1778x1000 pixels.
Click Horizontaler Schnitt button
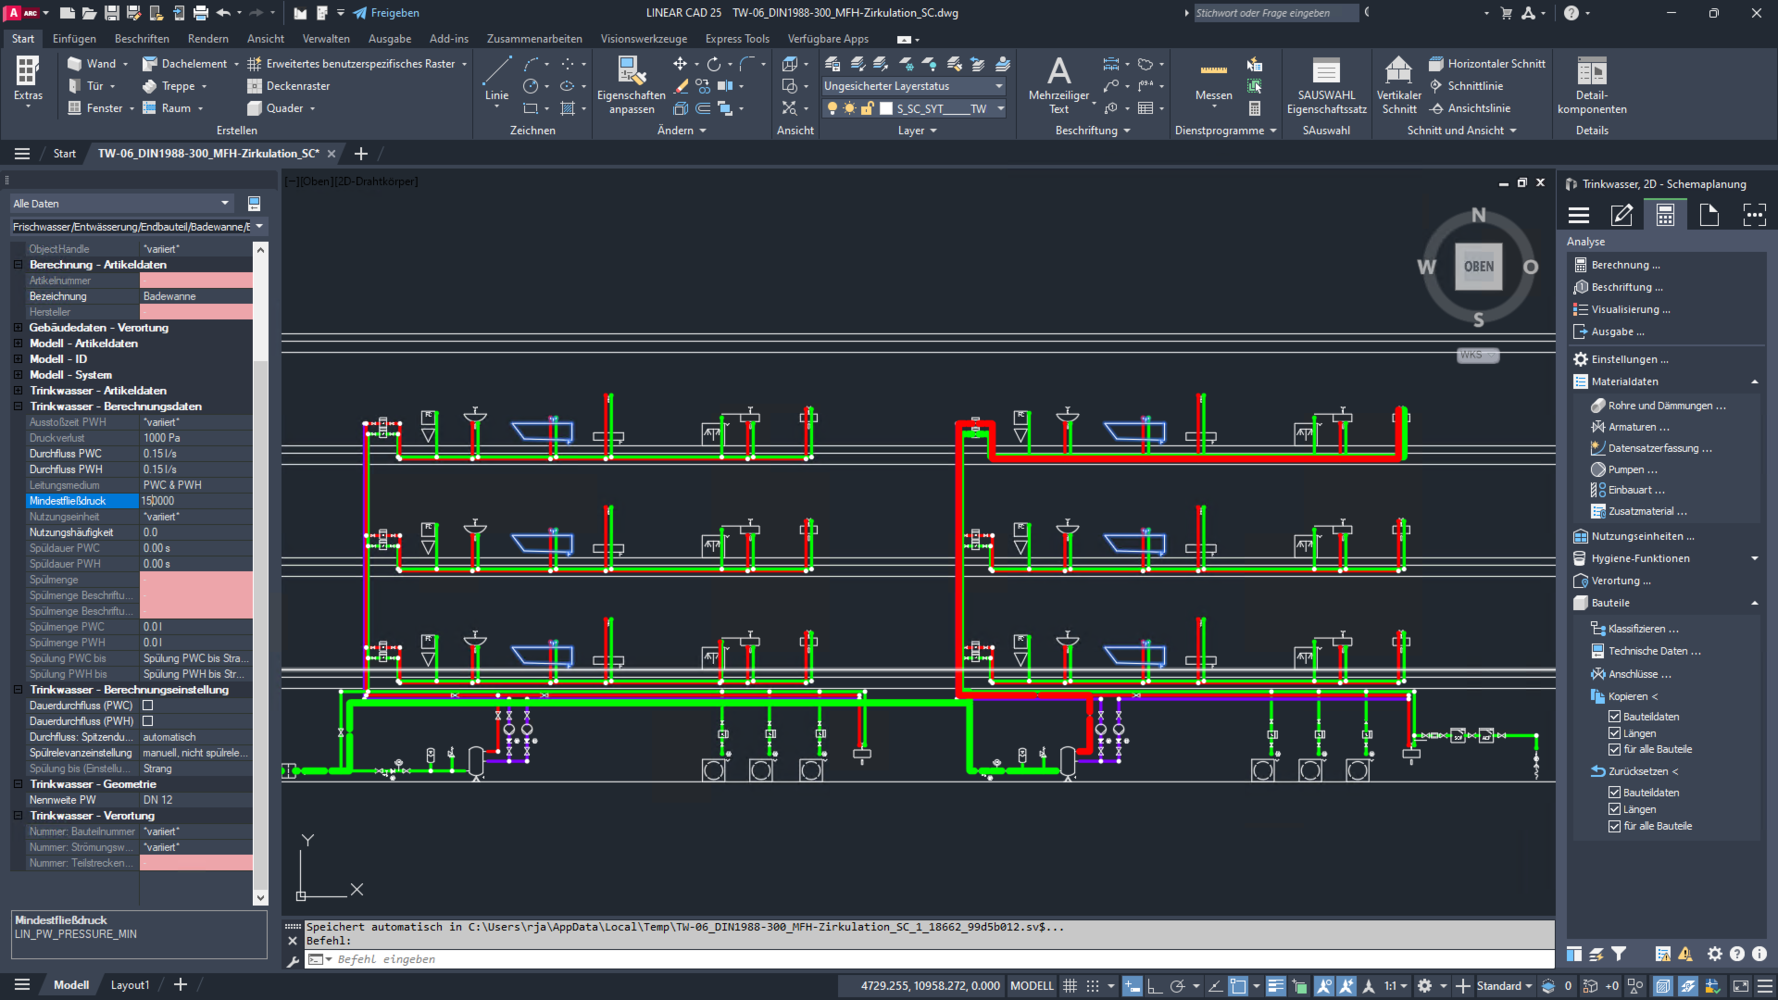tap(1487, 64)
